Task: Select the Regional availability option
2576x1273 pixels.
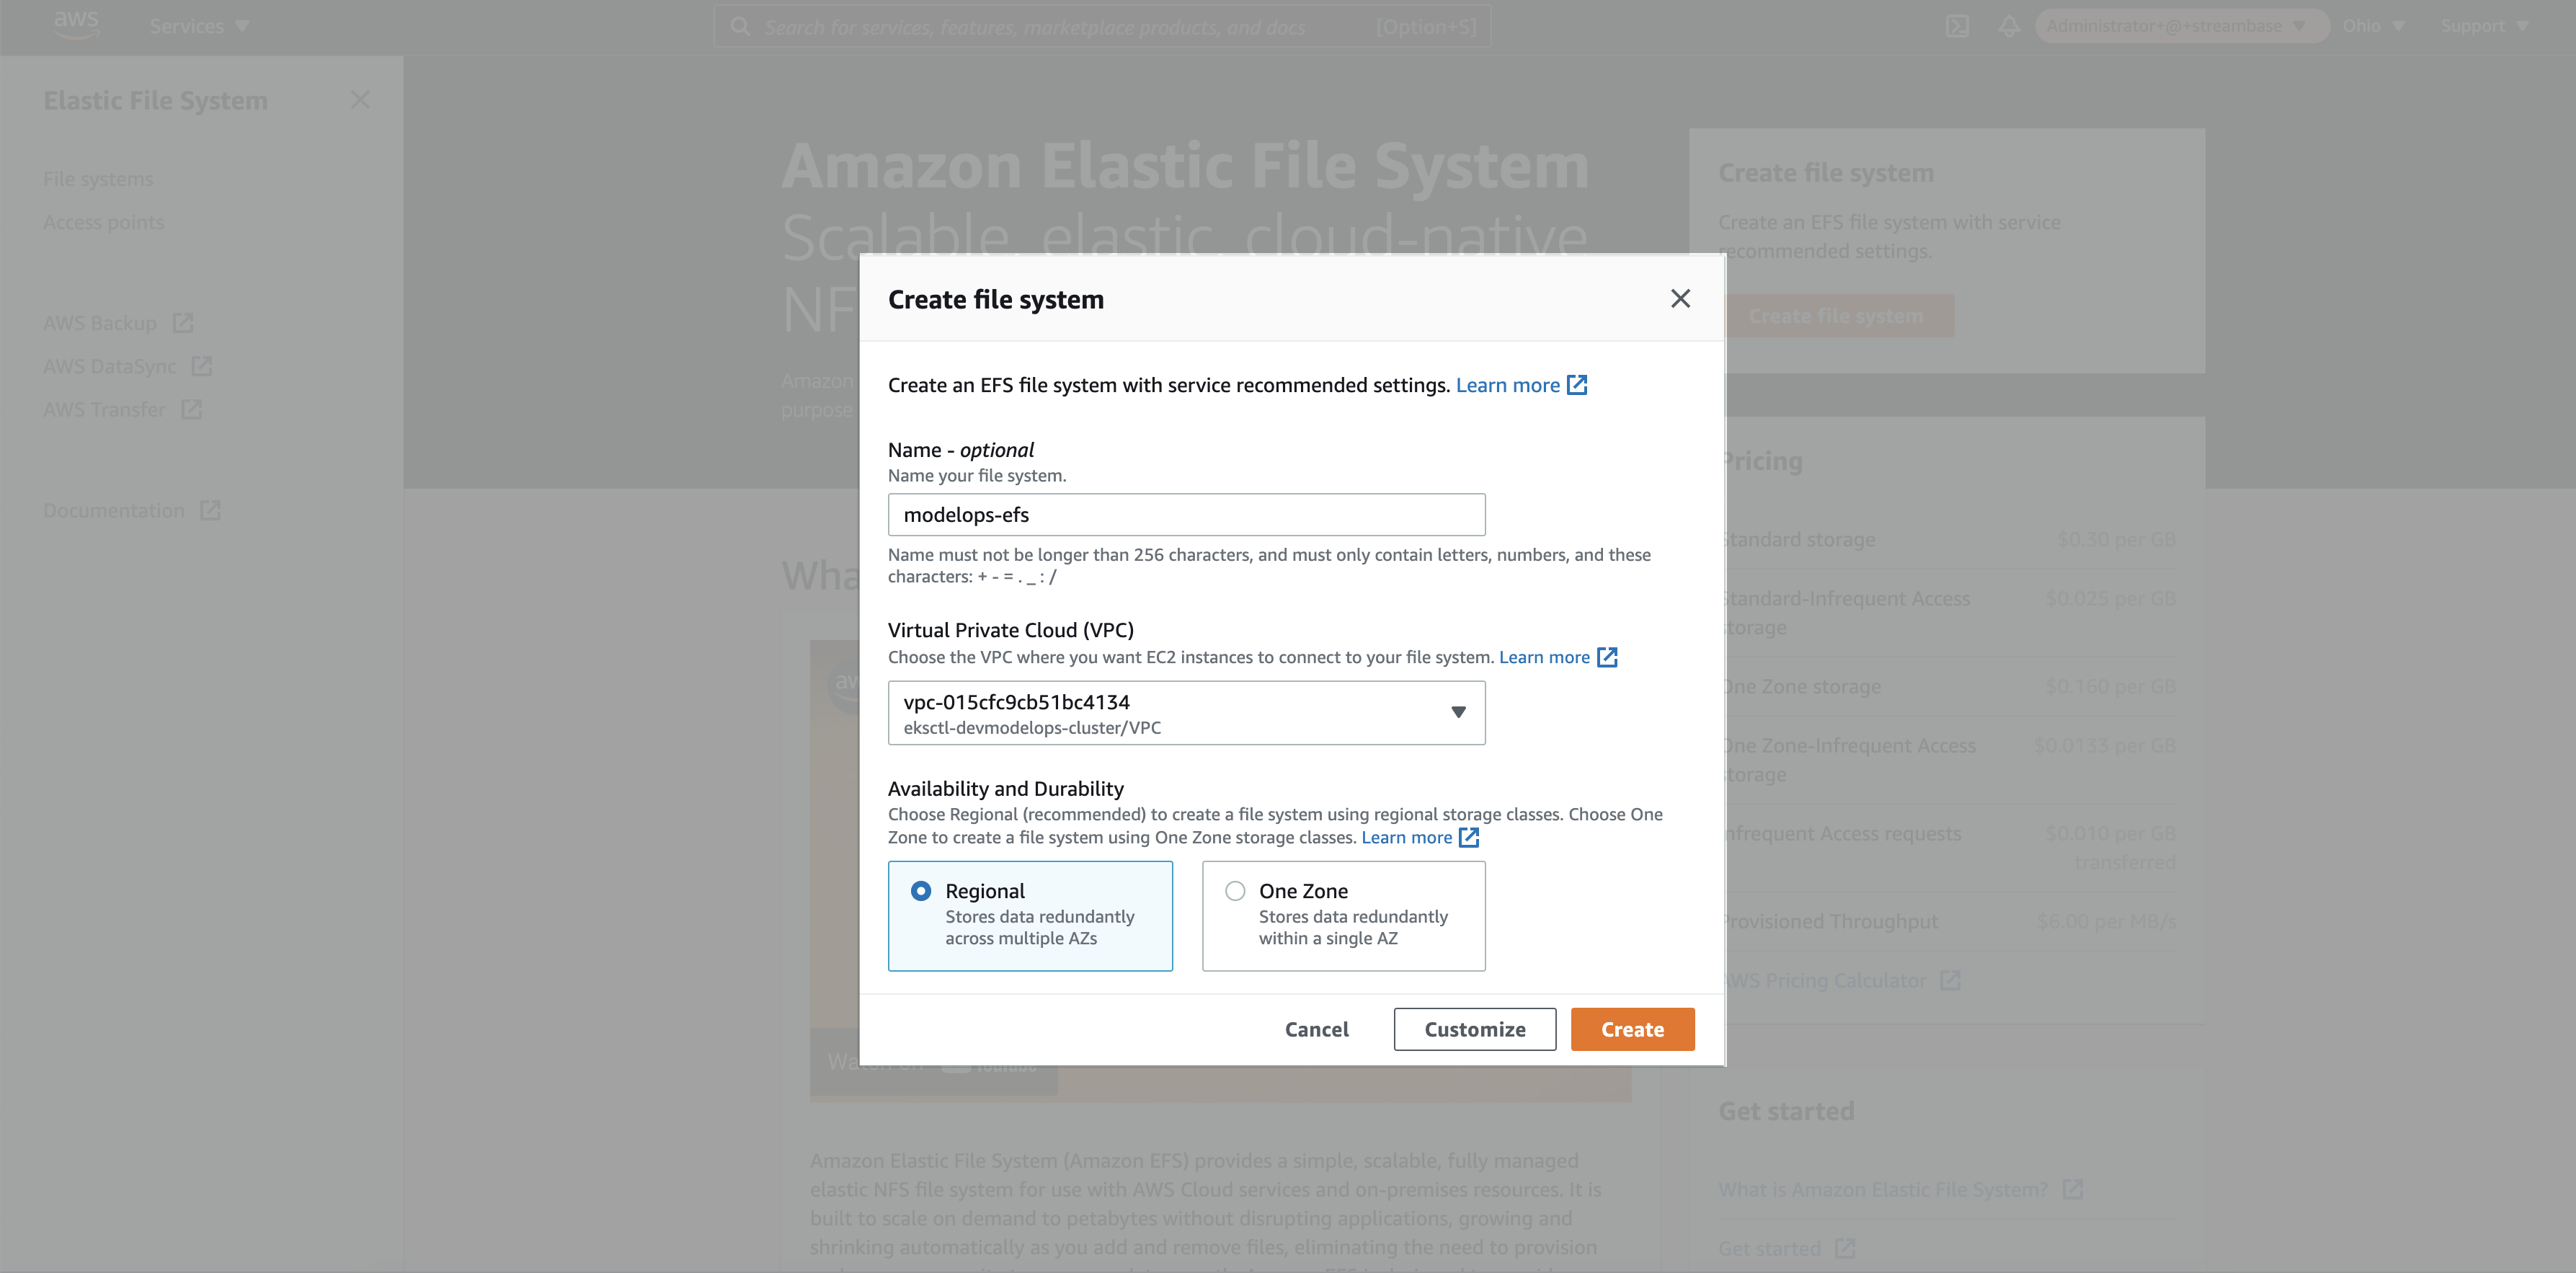Action: point(1030,915)
